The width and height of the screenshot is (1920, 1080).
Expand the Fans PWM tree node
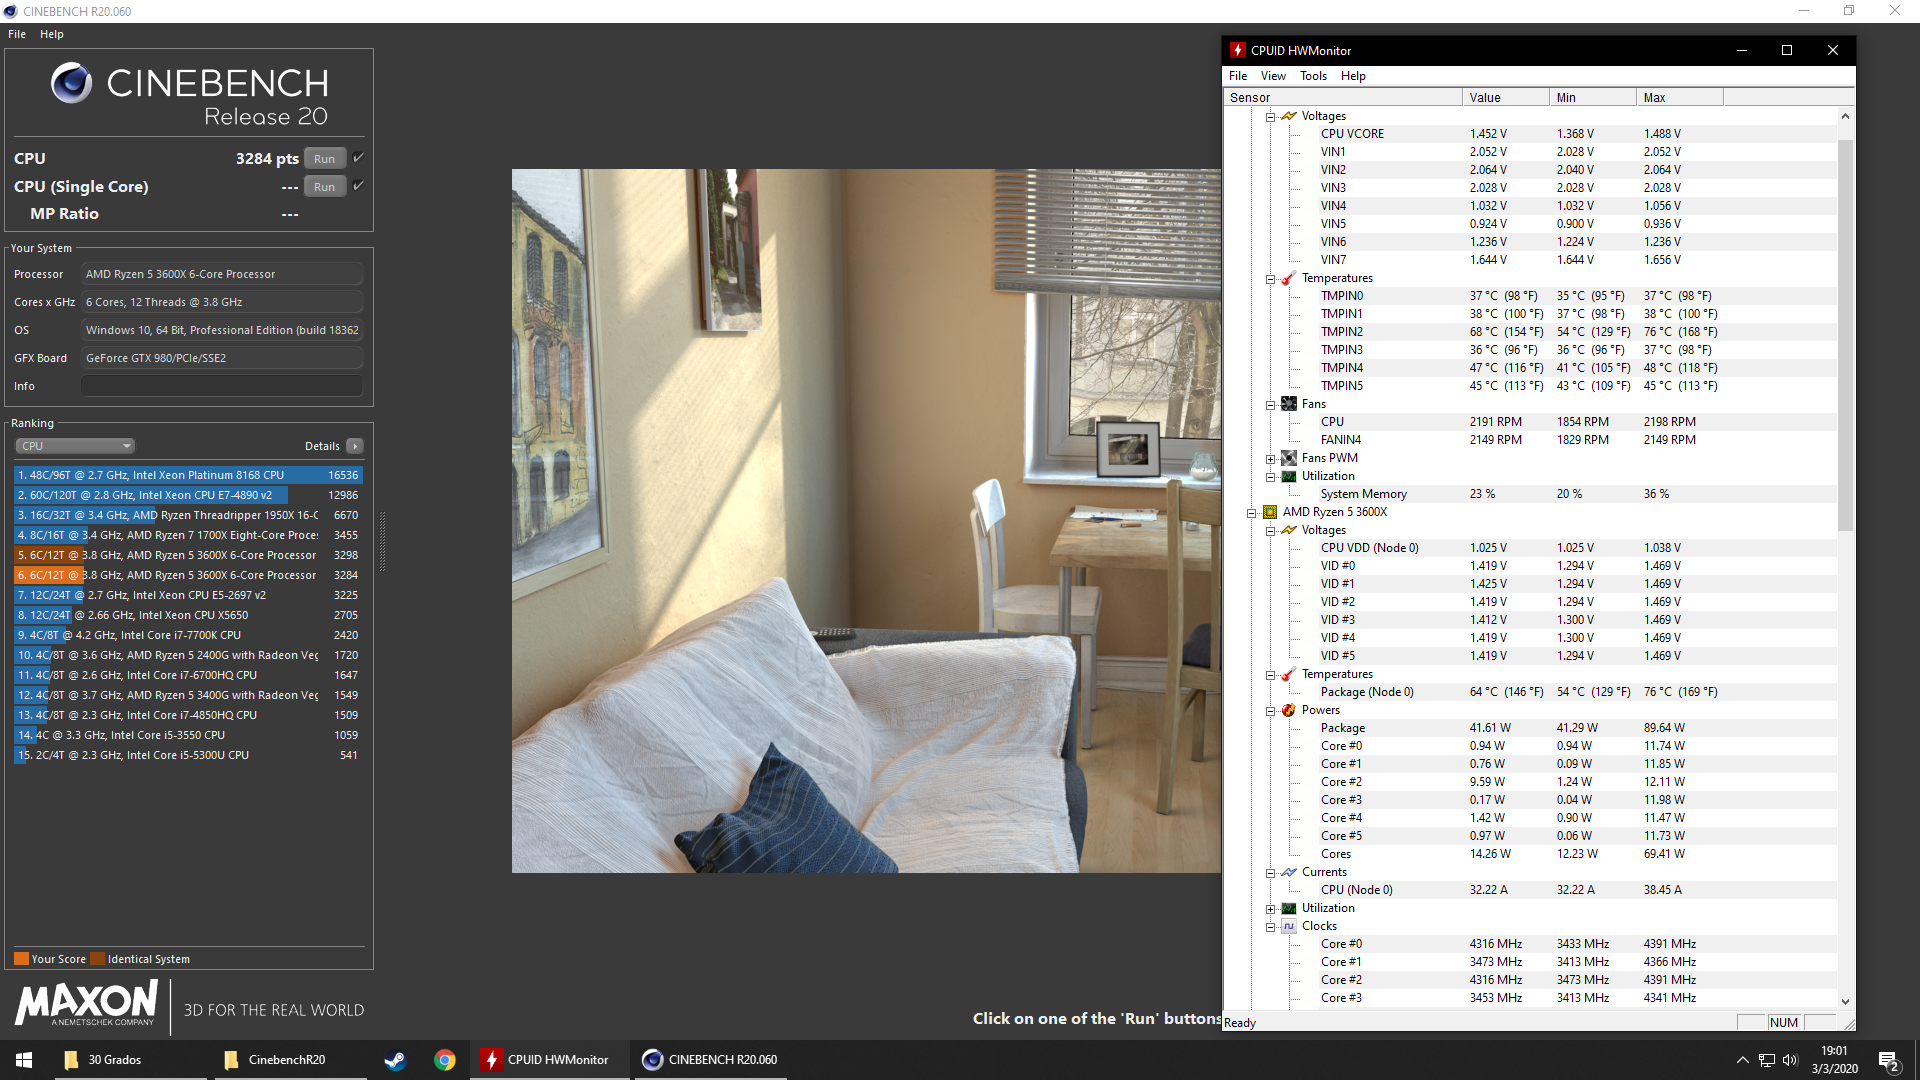(x=1271, y=459)
